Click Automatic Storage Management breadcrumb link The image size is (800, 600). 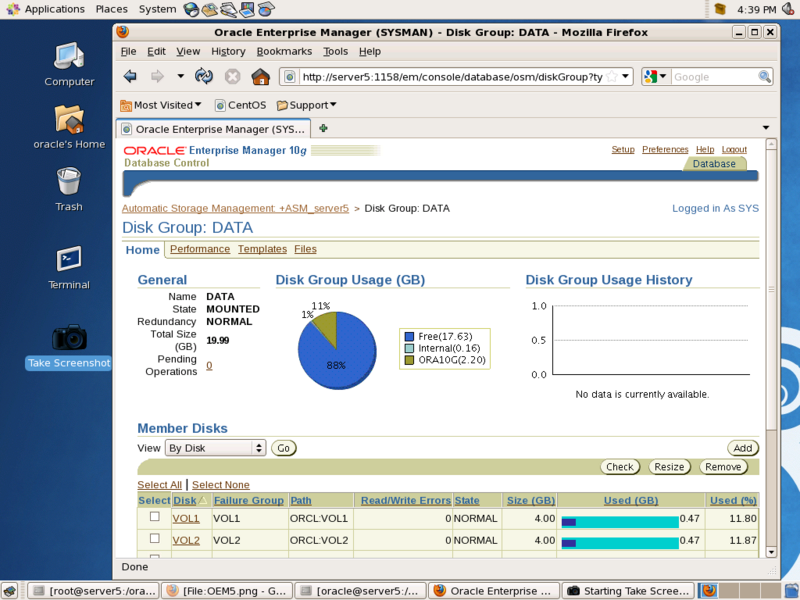coord(235,208)
